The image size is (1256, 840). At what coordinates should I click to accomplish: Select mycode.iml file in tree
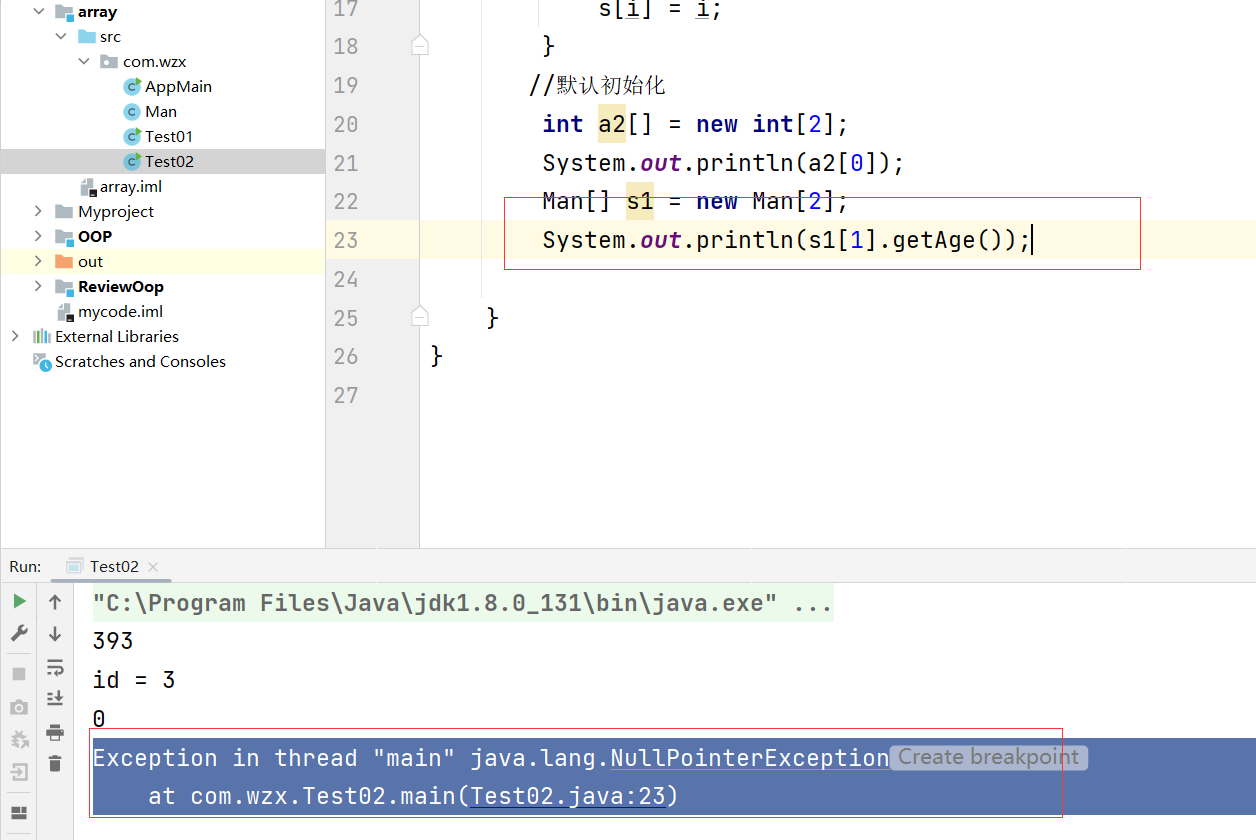(x=120, y=311)
